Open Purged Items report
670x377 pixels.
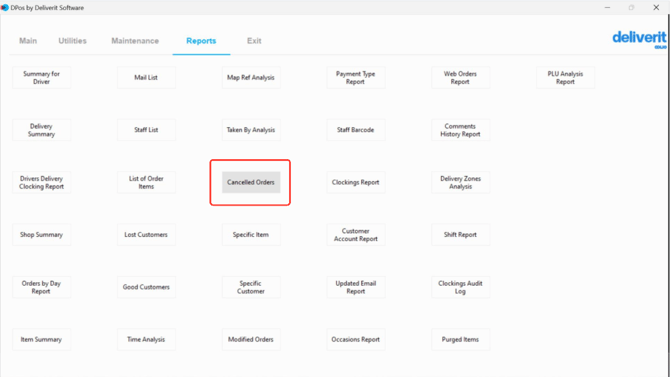[460, 339]
